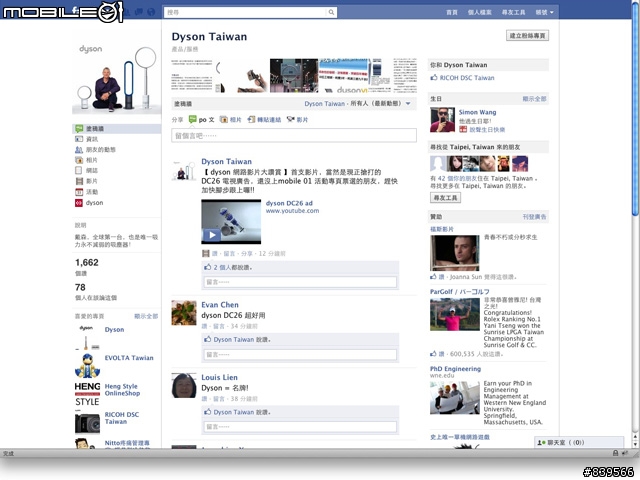Image resolution: width=640 pixels, height=480 pixels.
Task: Open the account dropdown in top bar
Action: (544, 12)
